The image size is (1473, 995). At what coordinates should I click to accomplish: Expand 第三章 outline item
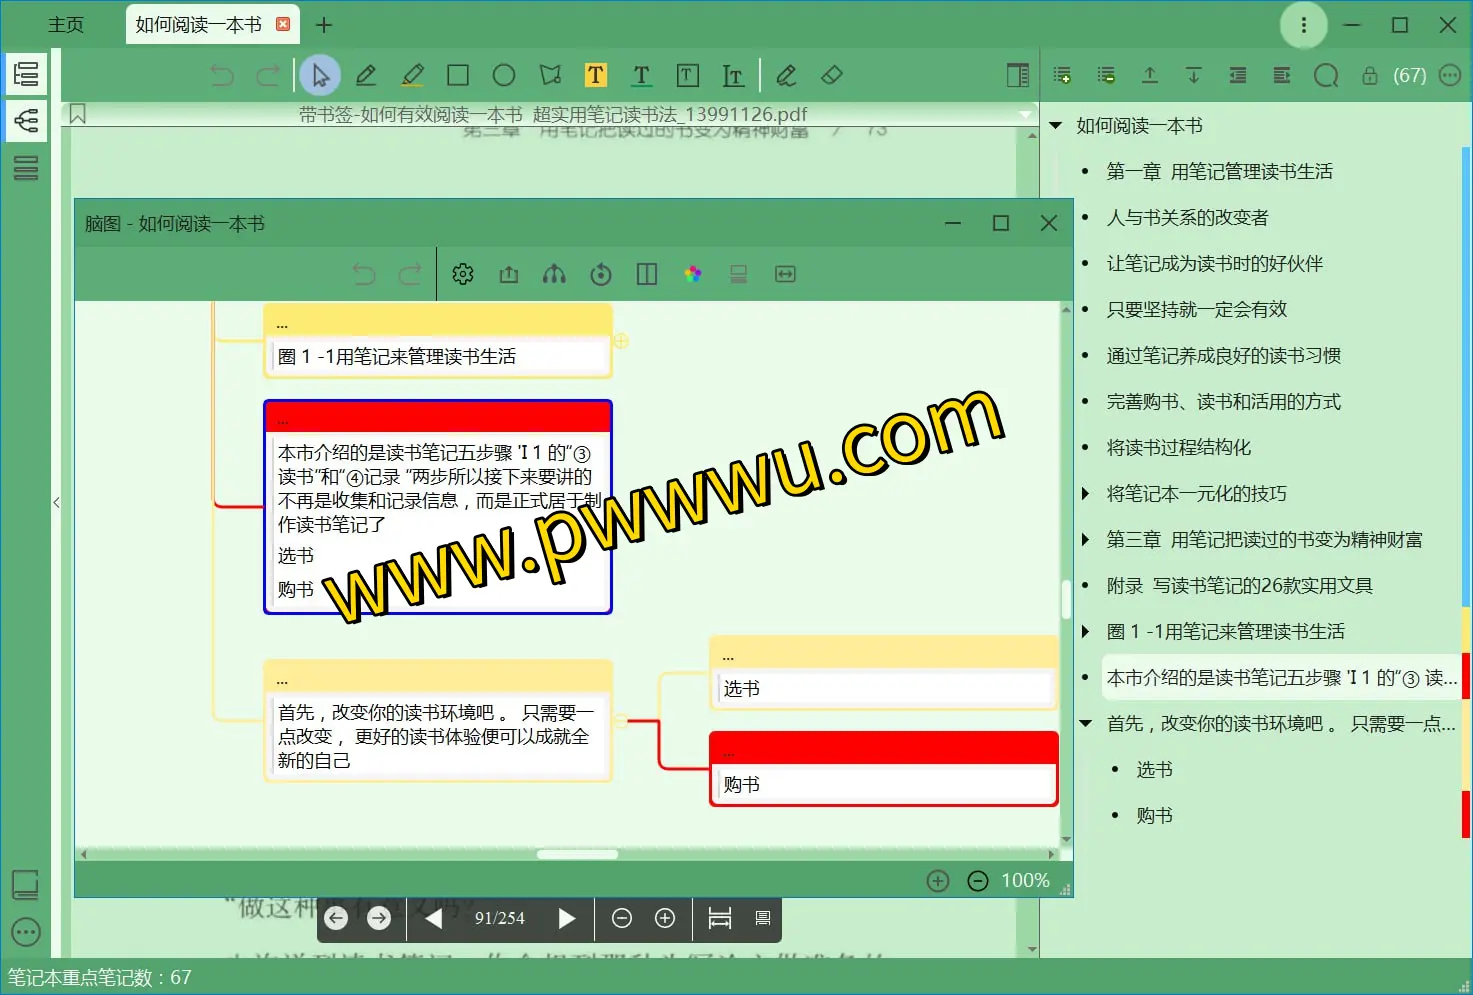tap(1086, 539)
